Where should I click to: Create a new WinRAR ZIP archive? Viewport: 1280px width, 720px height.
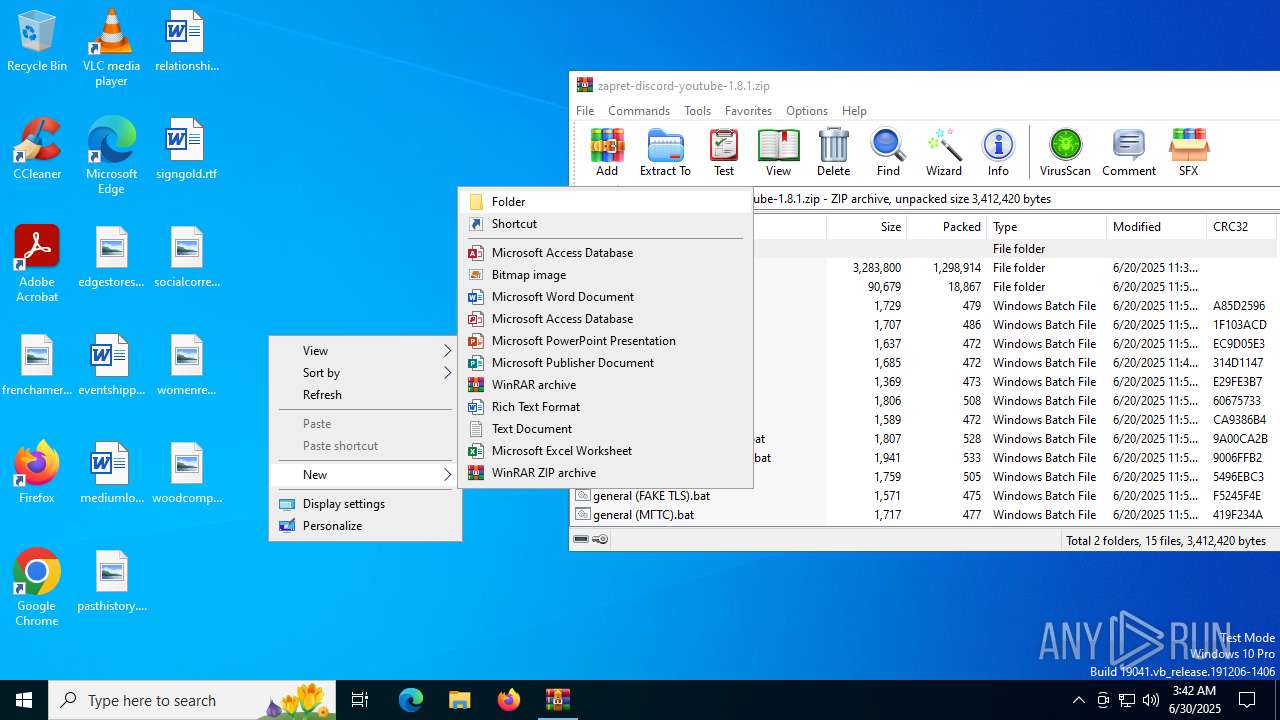(x=605, y=472)
